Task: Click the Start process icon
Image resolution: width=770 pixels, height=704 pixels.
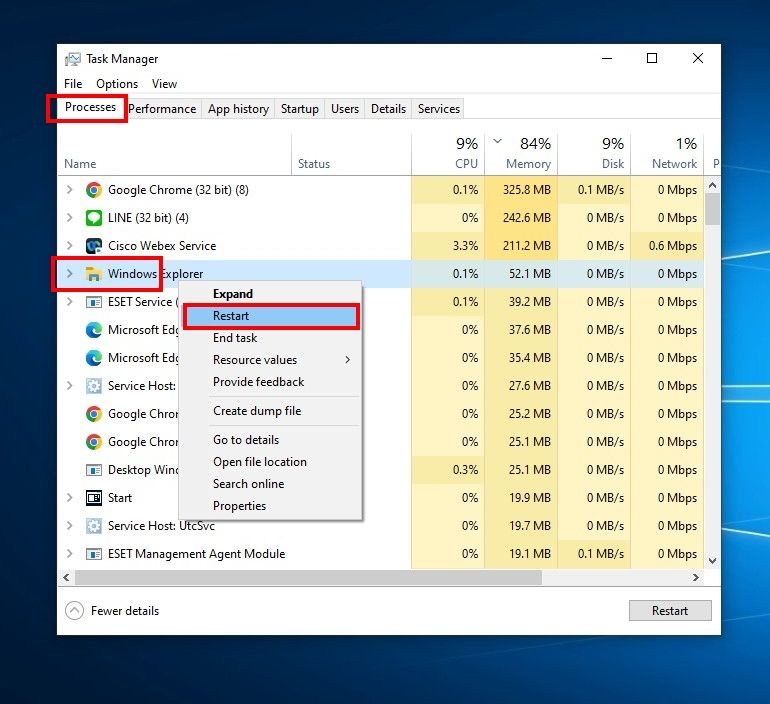Action: tap(94, 498)
